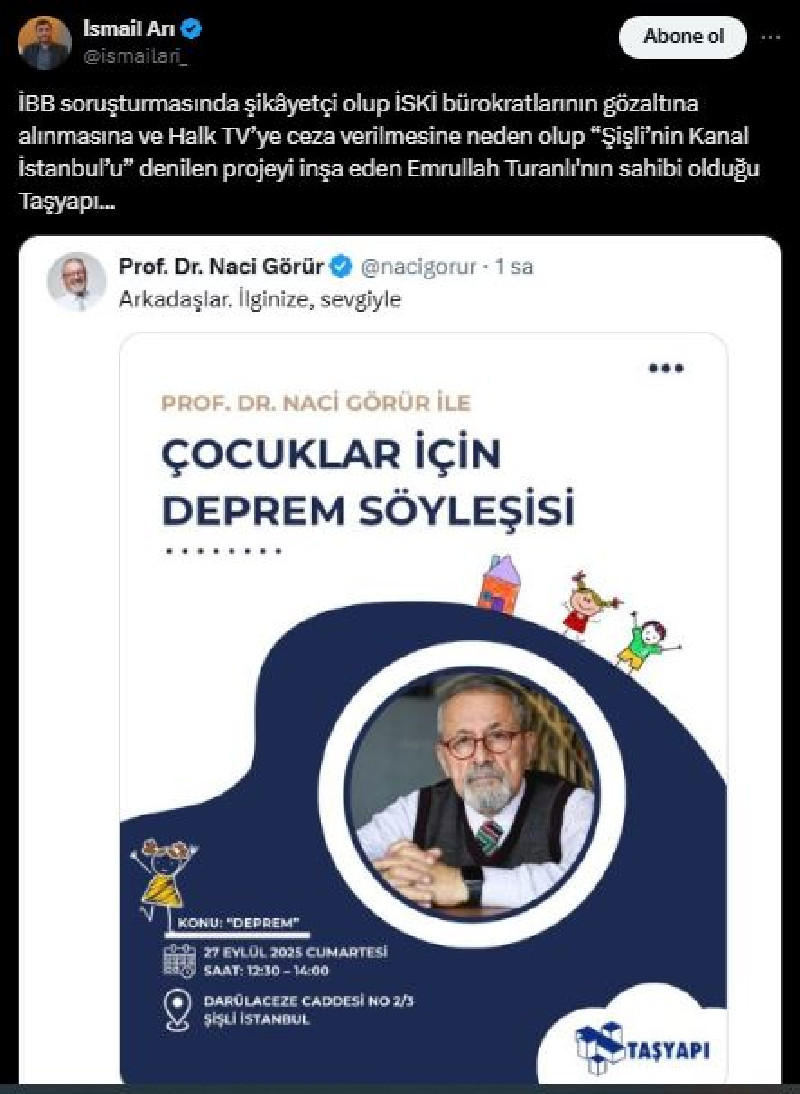Open three-dot menu on the event poster
The height and width of the screenshot is (1094, 800).
tap(666, 368)
